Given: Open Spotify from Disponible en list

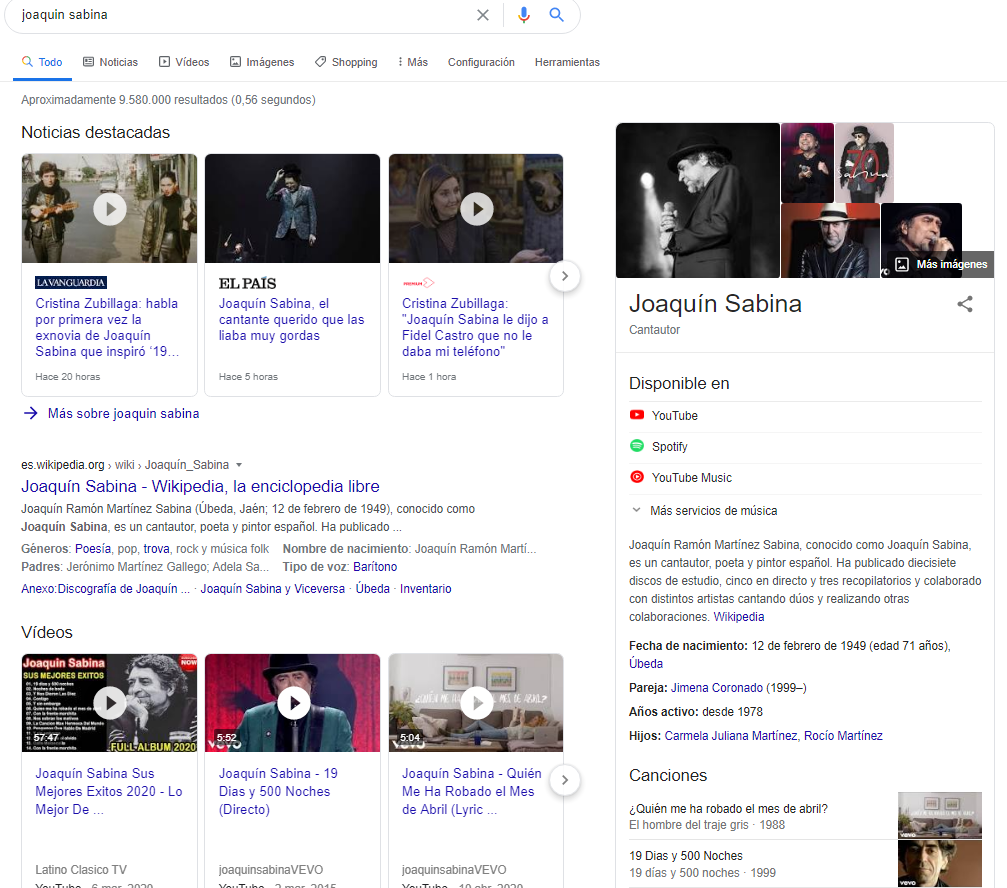Looking at the screenshot, I should click(669, 446).
